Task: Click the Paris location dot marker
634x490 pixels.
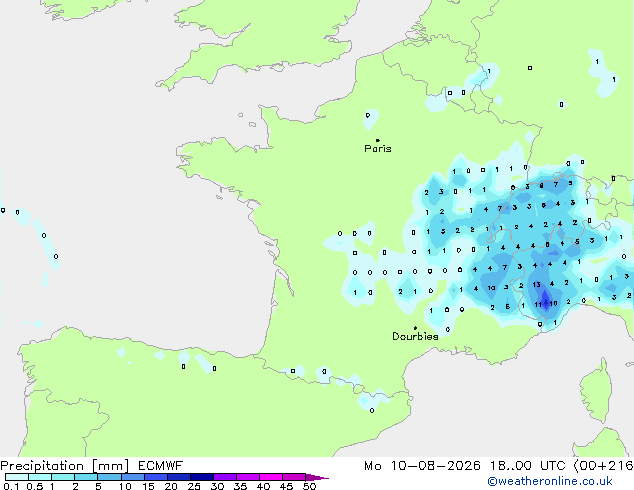Action: (378, 140)
